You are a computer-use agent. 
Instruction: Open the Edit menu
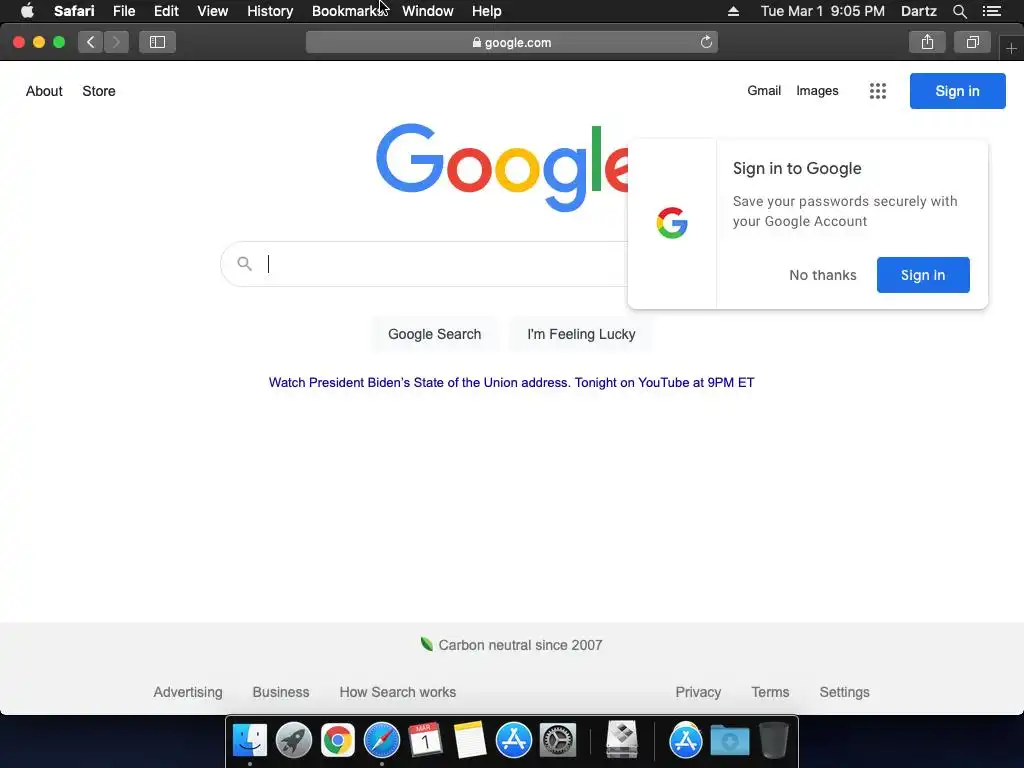[166, 11]
